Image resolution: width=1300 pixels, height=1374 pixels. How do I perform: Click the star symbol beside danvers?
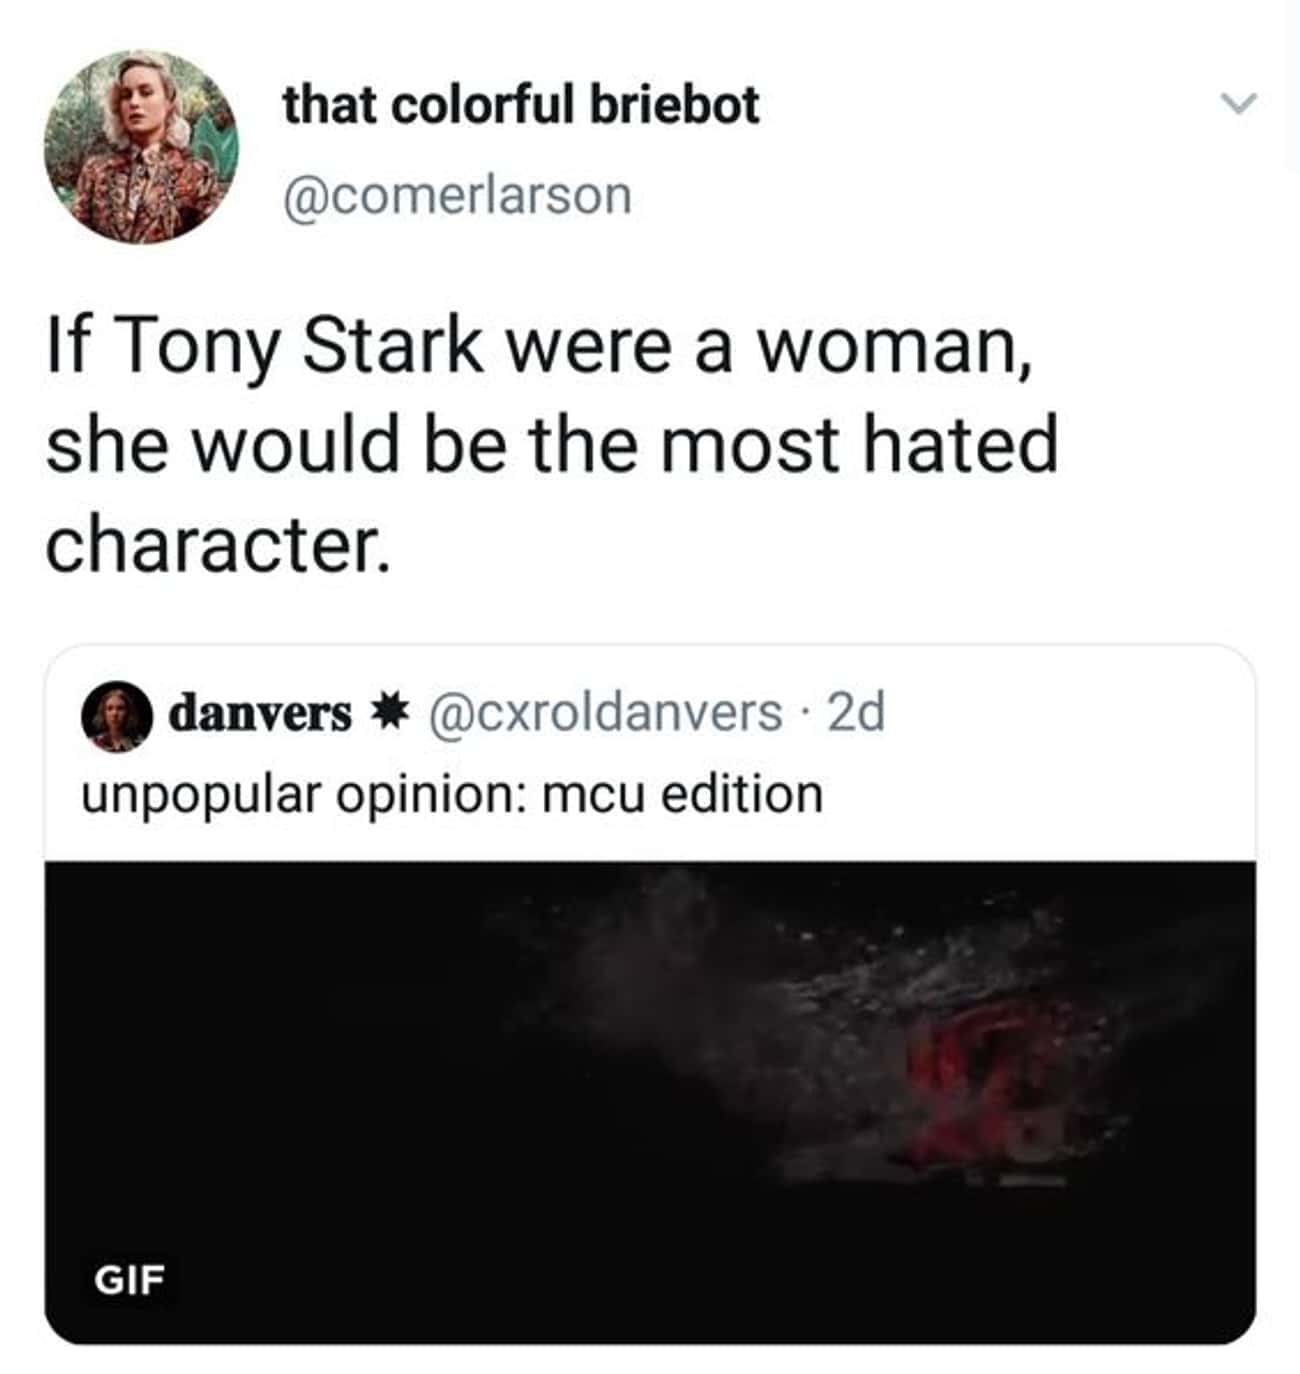(391, 713)
